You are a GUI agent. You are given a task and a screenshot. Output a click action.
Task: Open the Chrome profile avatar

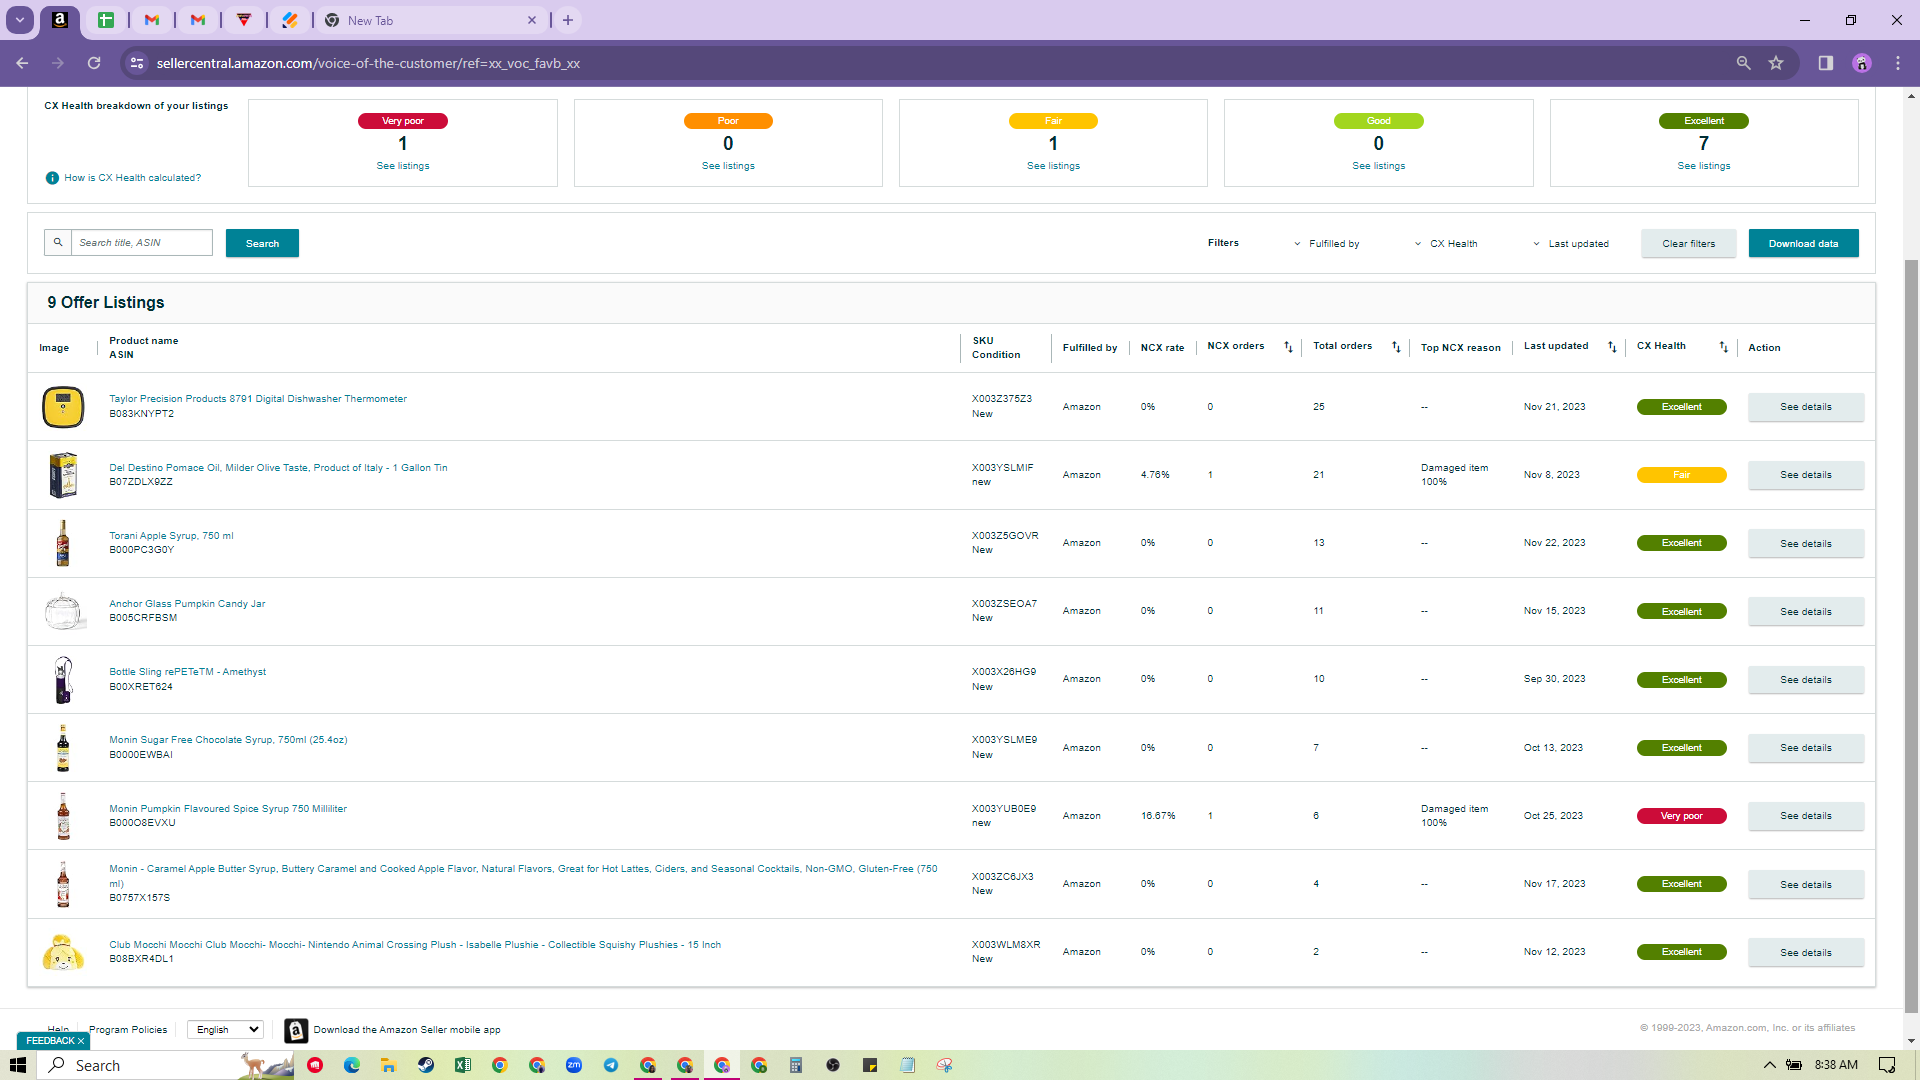(1862, 63)
